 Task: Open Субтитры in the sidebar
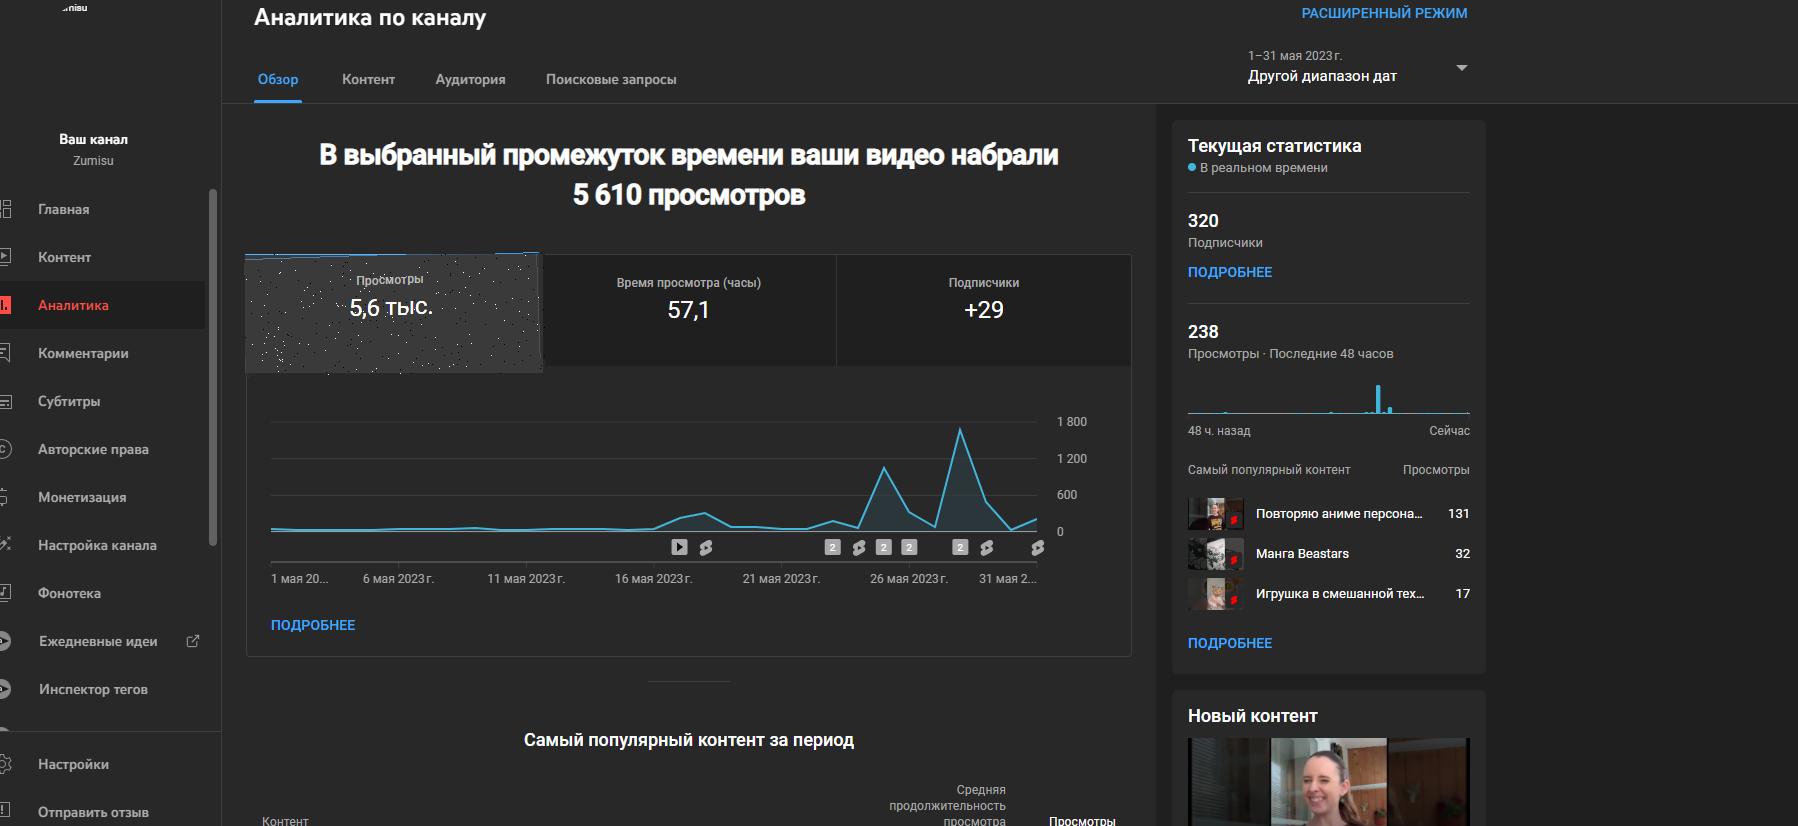coord(100,401)
